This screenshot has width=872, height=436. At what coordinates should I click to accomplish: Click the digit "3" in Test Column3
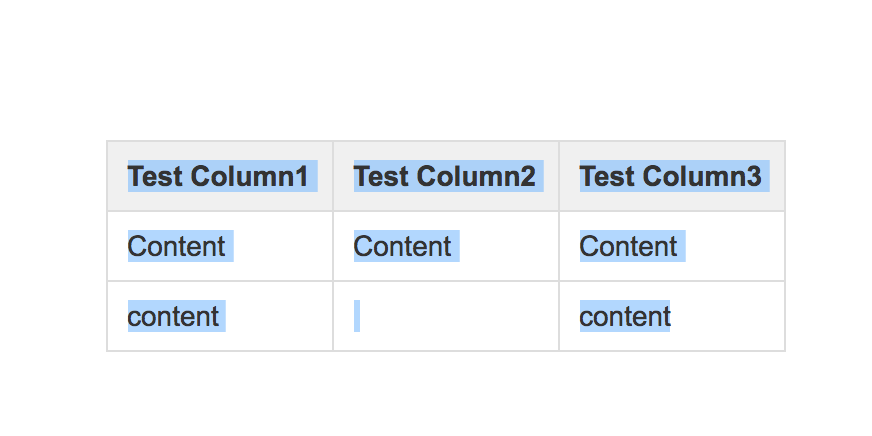coord(753,176)
